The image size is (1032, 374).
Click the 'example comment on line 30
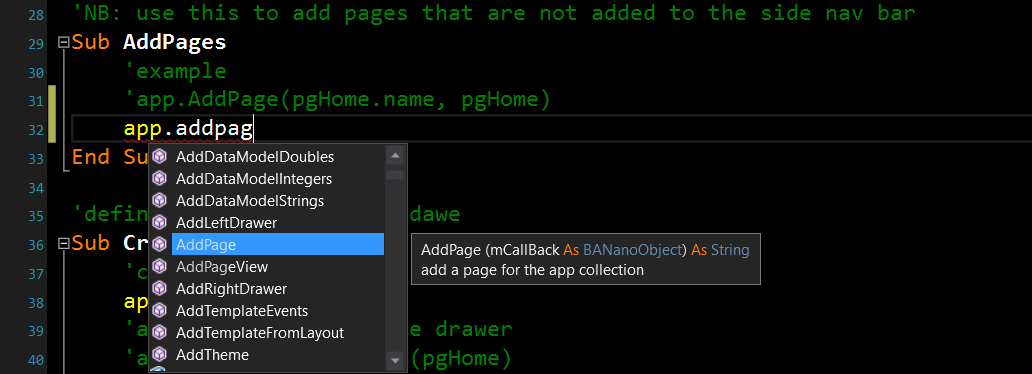tap(175, 71)
